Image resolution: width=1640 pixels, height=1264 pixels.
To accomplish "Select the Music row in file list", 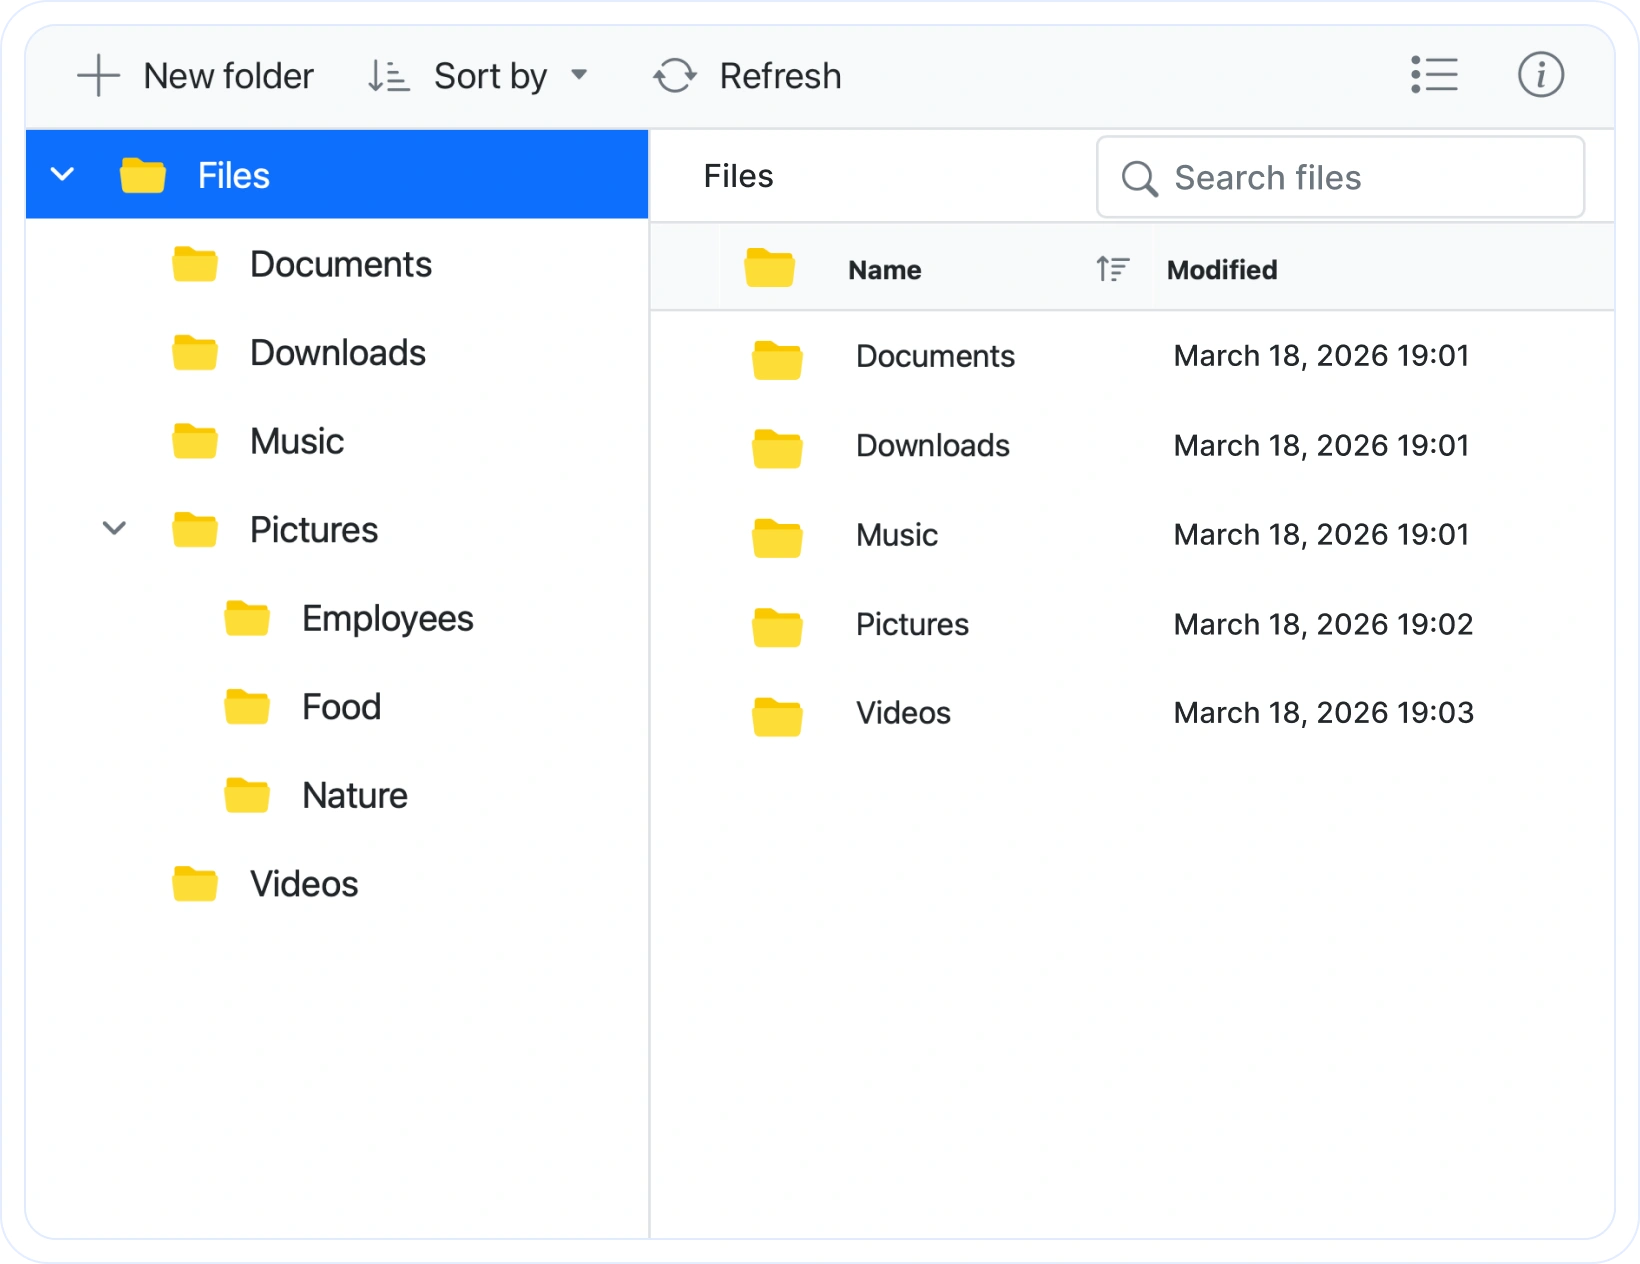I will click(x=1132, y=535).
